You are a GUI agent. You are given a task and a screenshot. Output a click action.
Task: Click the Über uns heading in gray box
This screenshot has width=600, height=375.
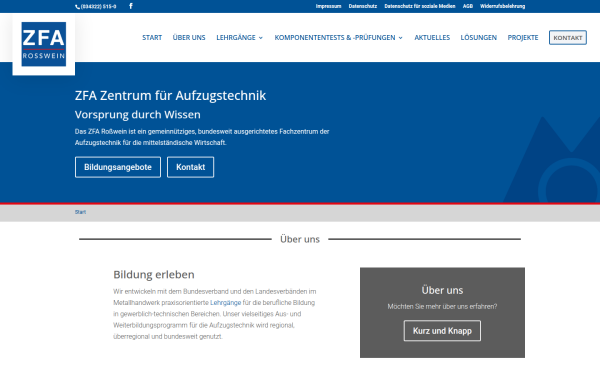pos(442,290)
